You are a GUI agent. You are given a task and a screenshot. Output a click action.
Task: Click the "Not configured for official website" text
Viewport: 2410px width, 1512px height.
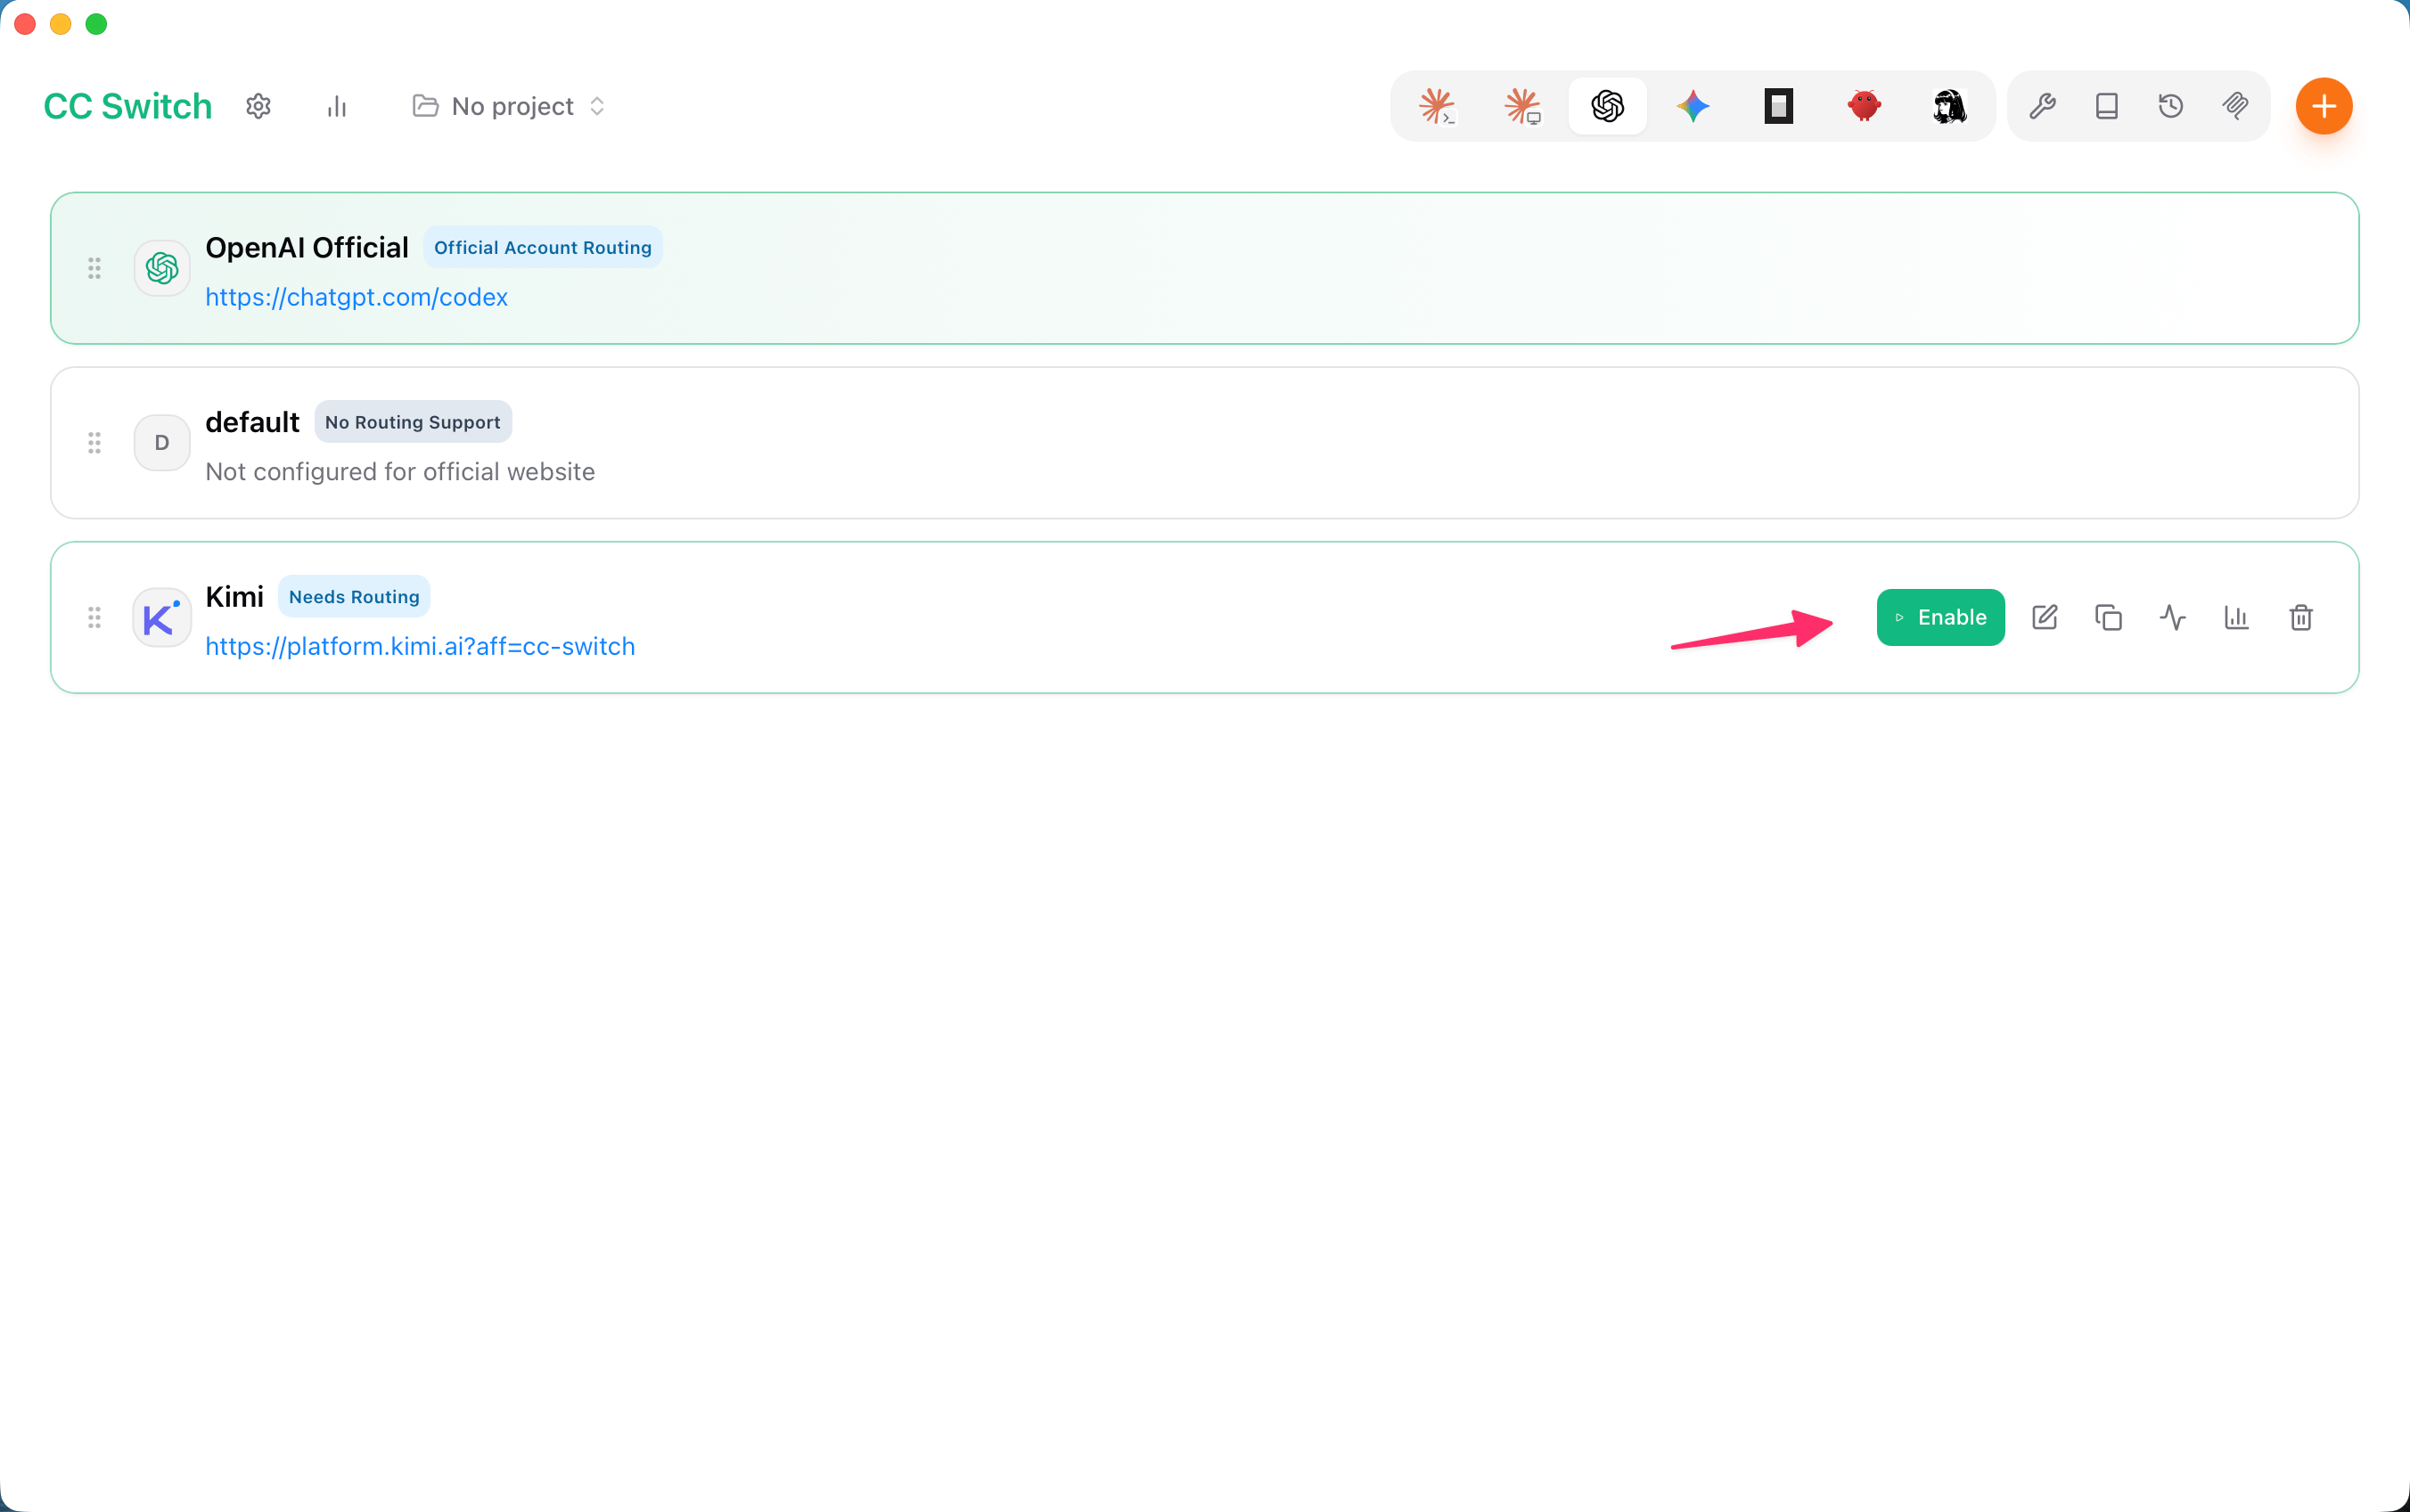point(400,472)
